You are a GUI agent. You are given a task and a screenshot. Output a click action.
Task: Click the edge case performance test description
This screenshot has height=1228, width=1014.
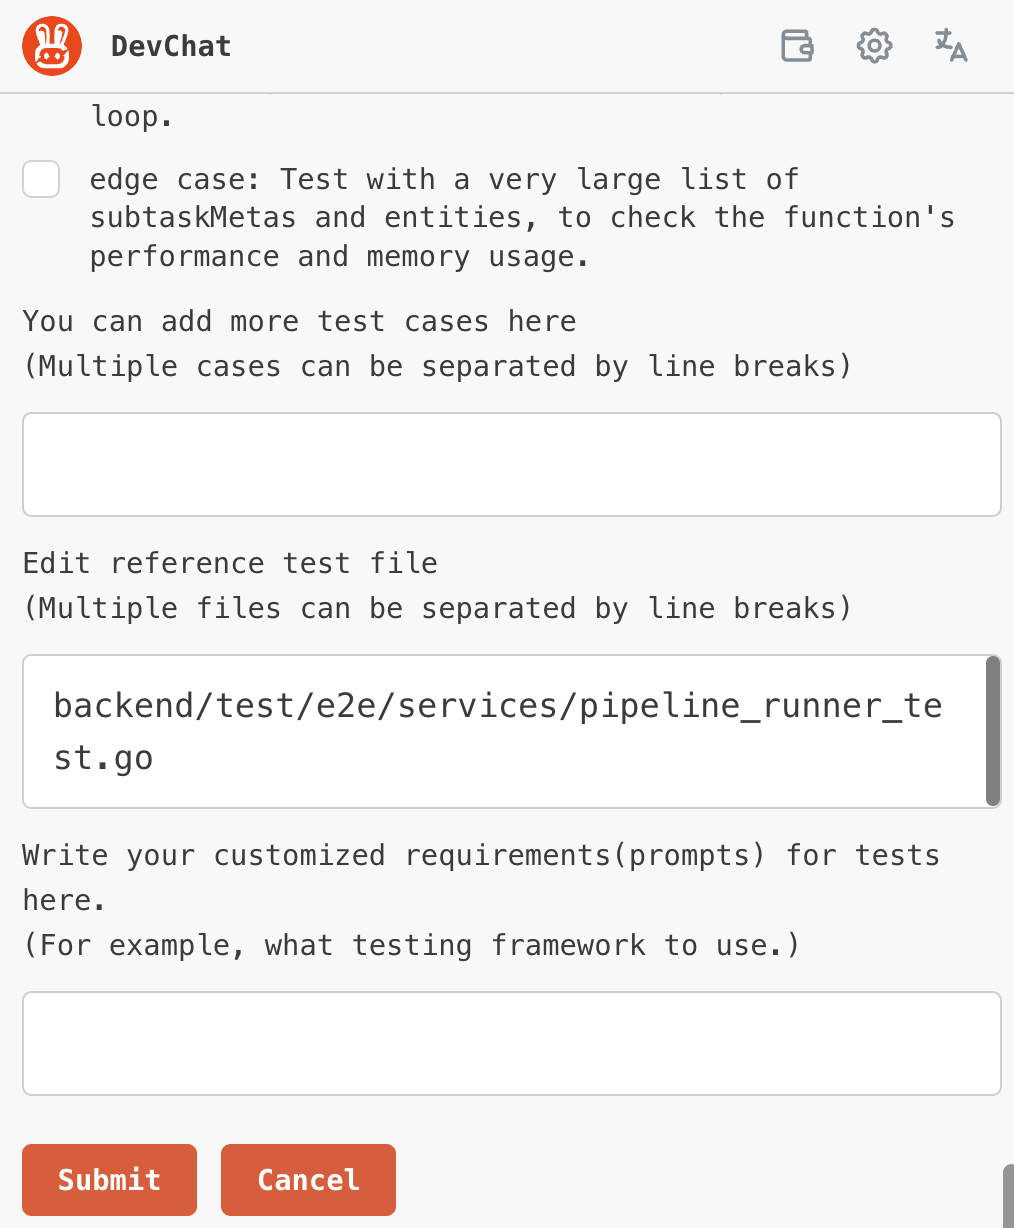522,218
